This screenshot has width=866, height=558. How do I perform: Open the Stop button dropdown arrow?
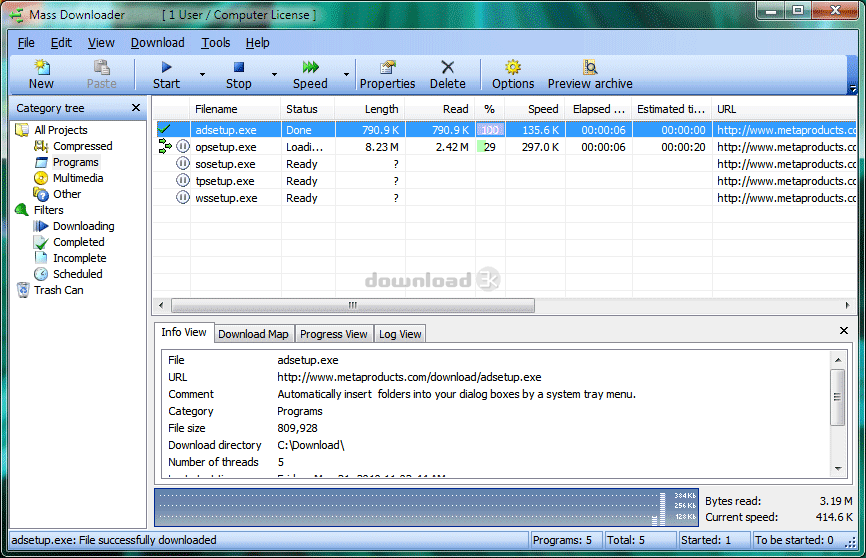click(x=274, y=74)
